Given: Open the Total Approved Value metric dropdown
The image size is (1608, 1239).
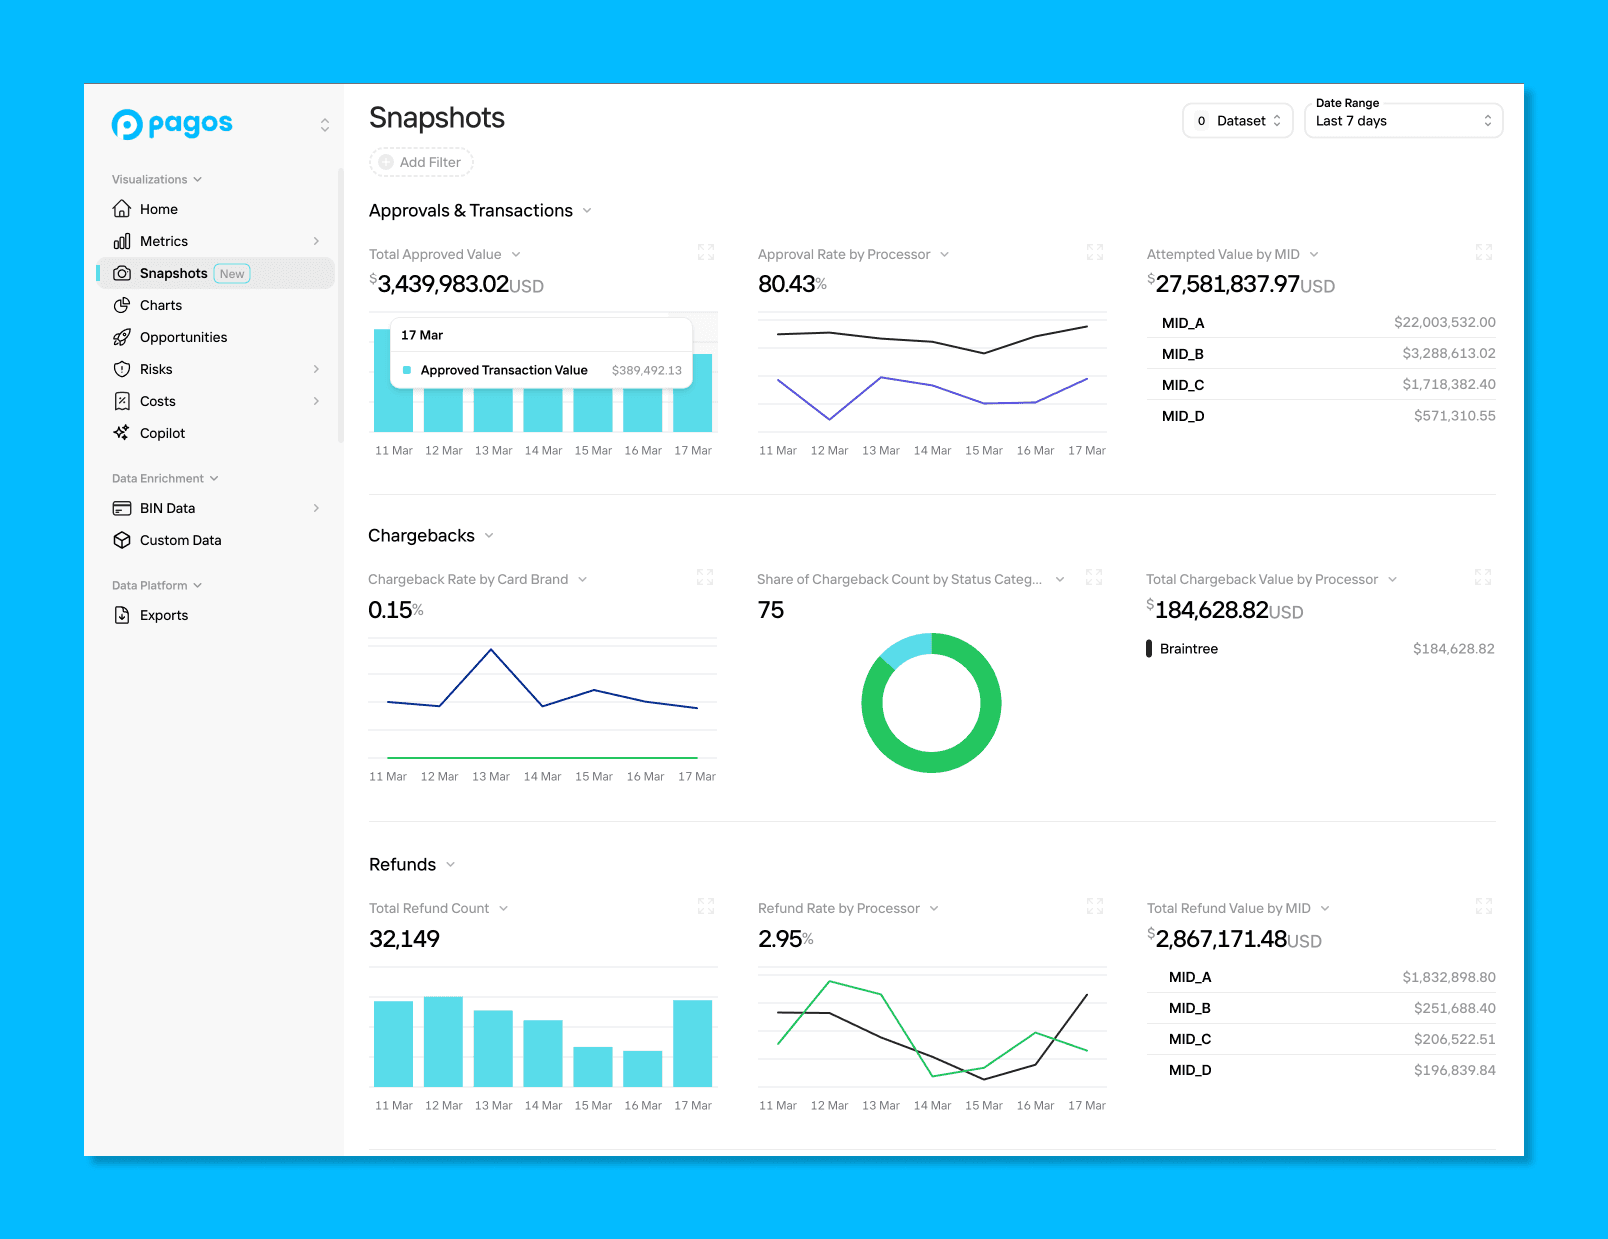Looking at the screenshot, I should tap(516, 255).
